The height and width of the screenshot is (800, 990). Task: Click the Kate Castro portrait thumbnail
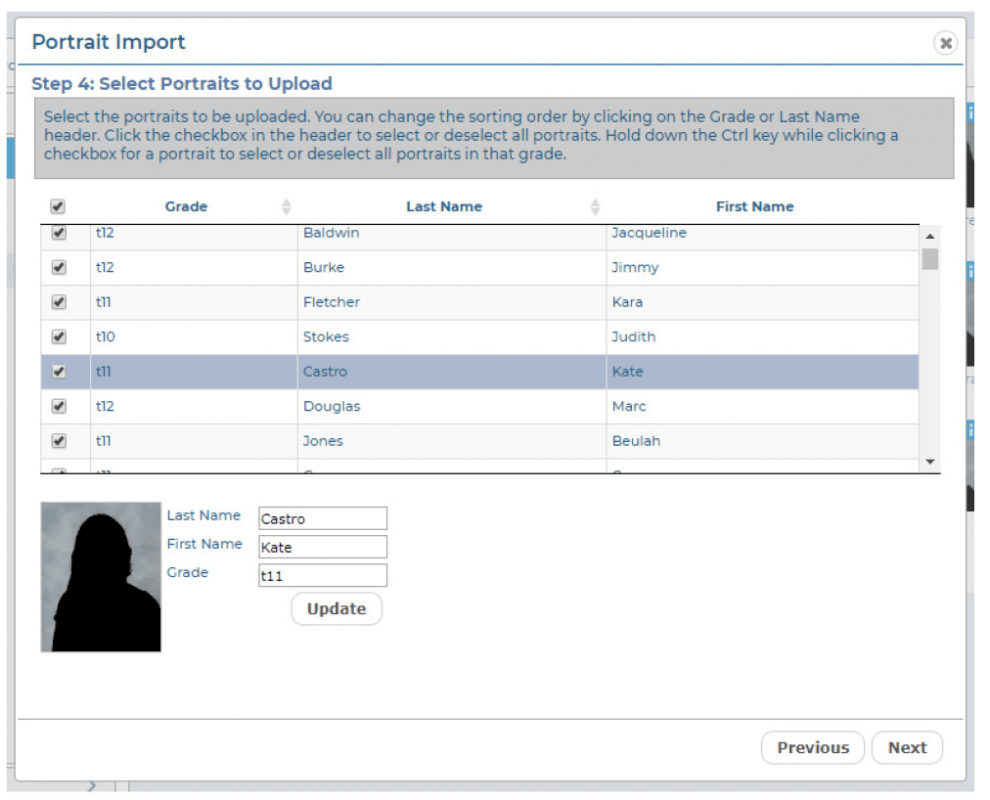point(101,577)
